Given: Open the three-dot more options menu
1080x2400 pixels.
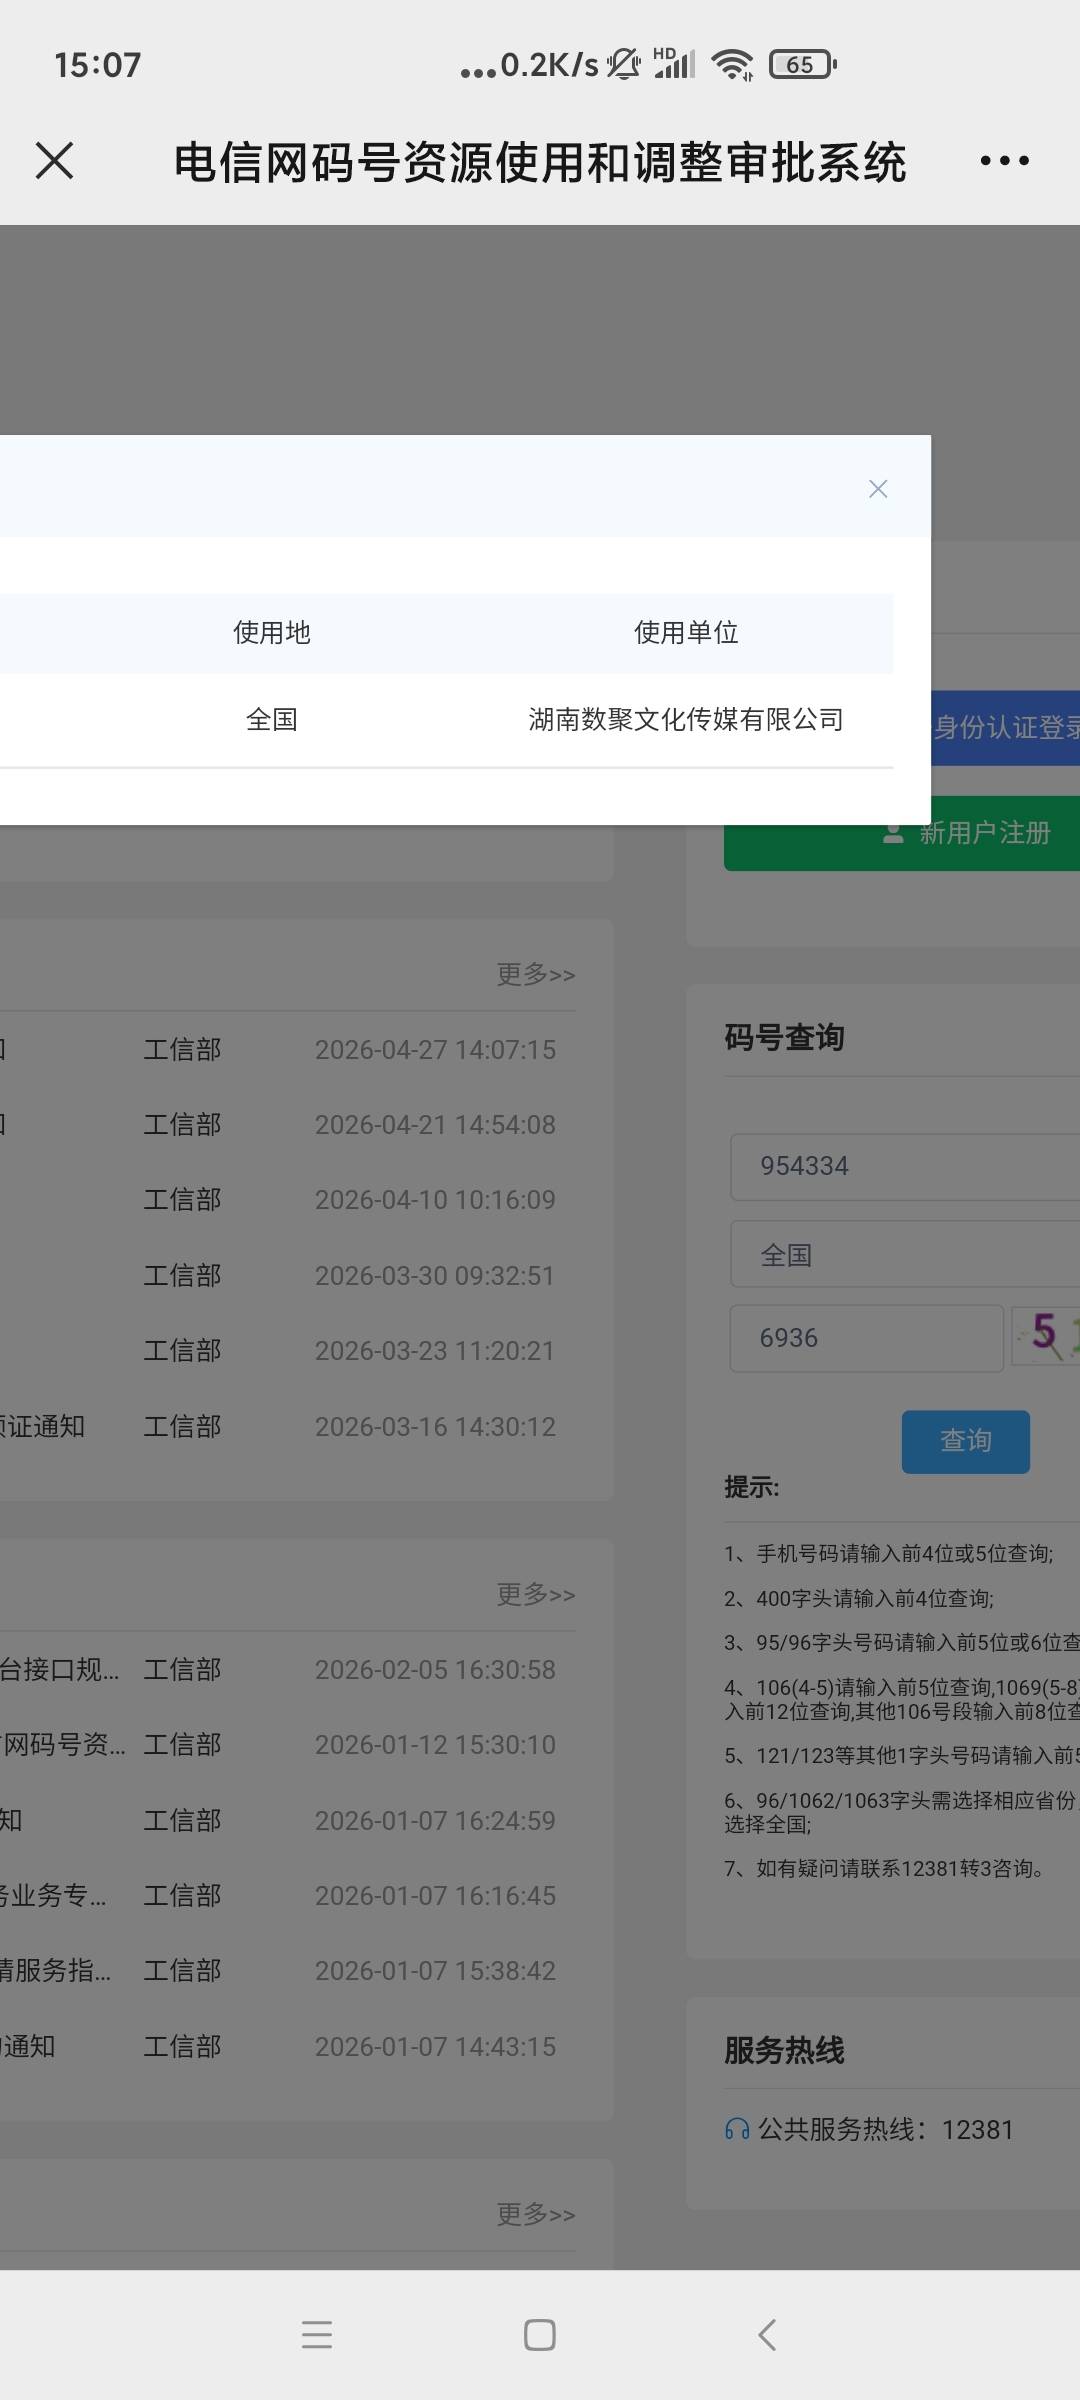Looking at the screenshot, I should coord(1004,161).
